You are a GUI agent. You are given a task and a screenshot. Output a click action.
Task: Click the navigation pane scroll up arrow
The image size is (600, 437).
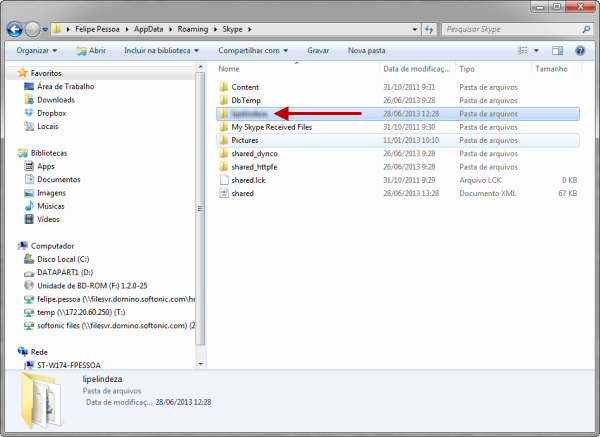201,67
